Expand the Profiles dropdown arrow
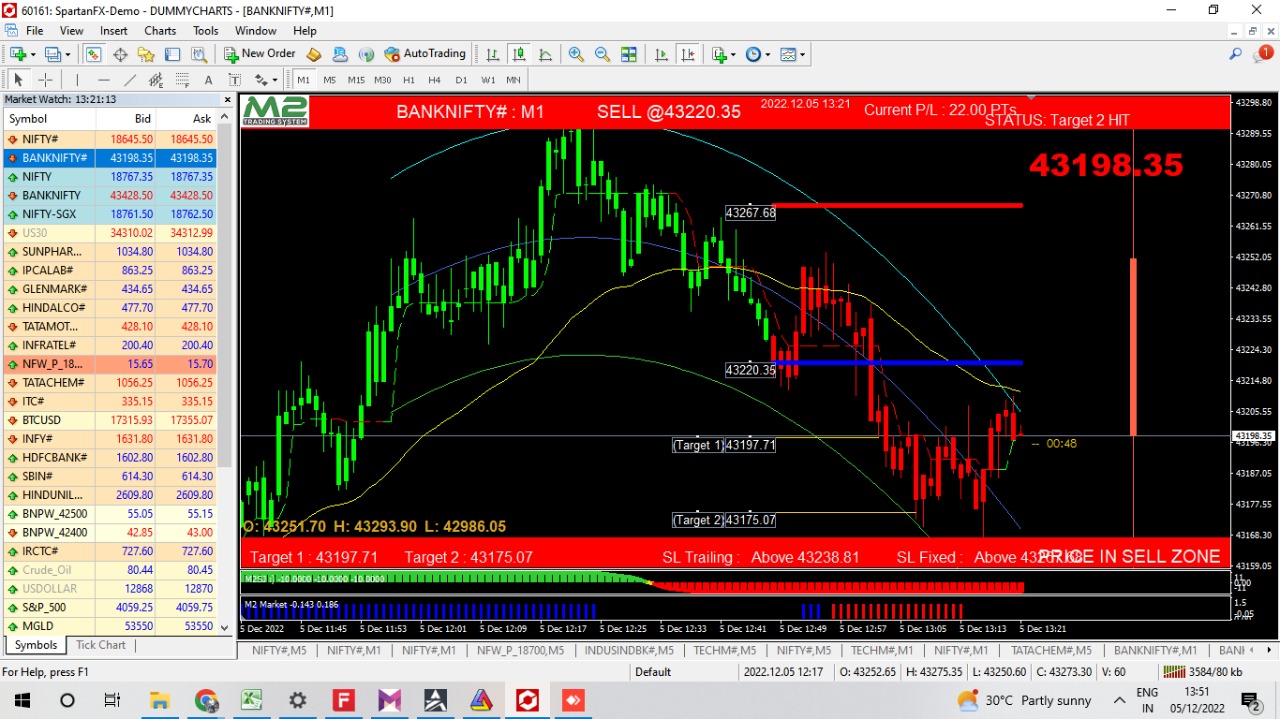This screenshot has height=719, width=1280. [x=68, y=54]
